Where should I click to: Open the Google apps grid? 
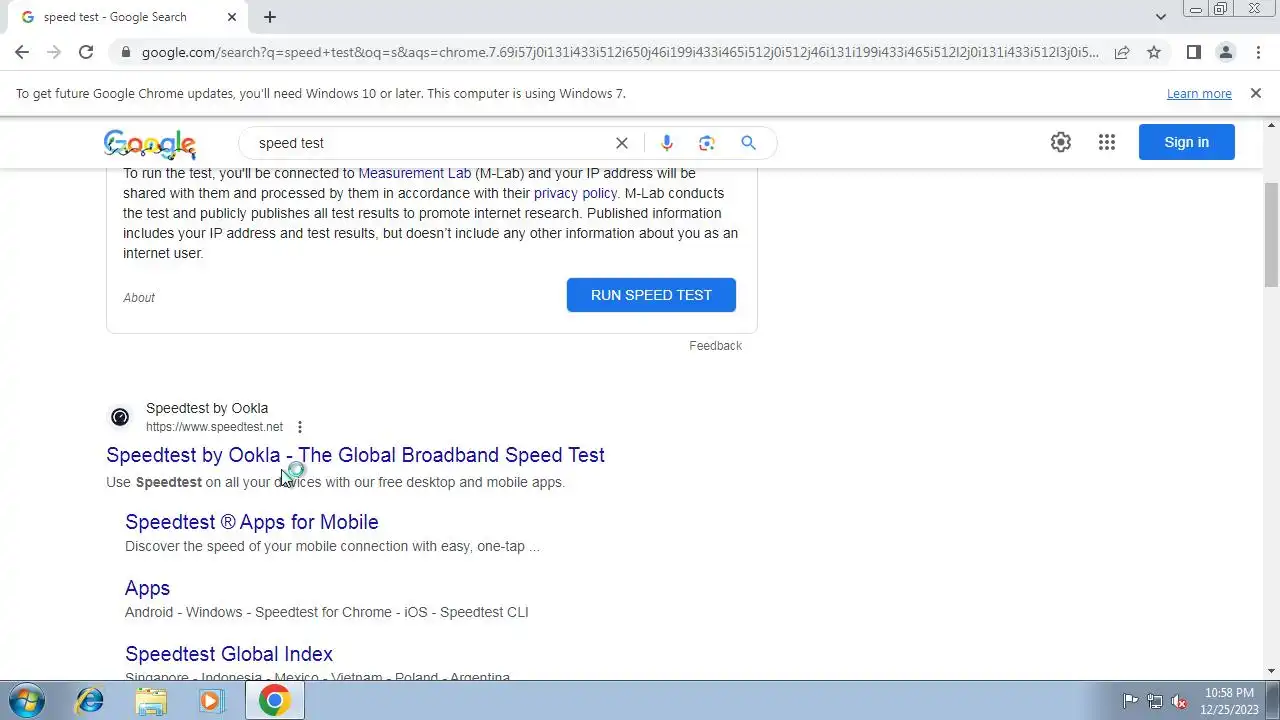[1106, 142]
